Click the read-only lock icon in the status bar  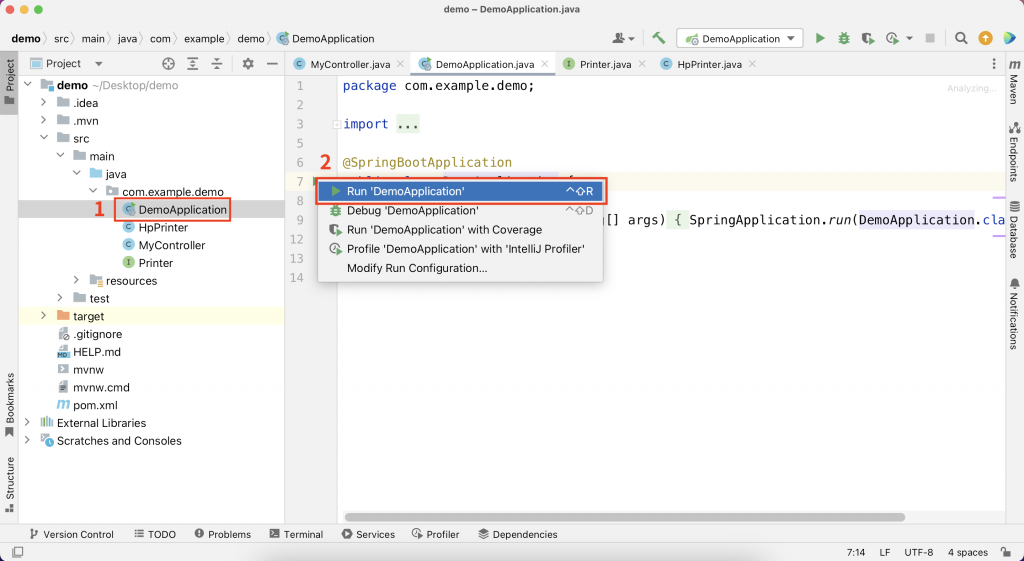point(1006,553)
